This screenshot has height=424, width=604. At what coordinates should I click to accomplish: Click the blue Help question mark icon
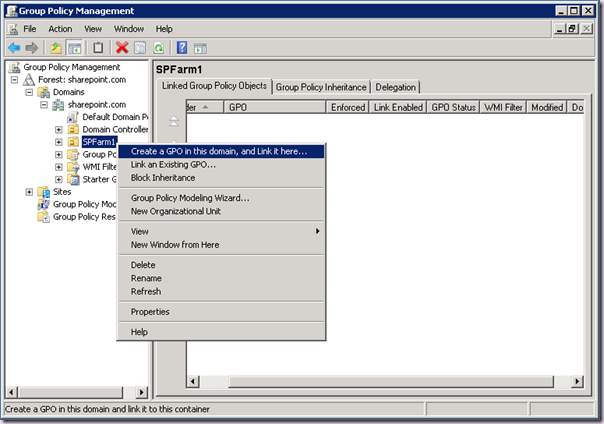click(182, 48)
